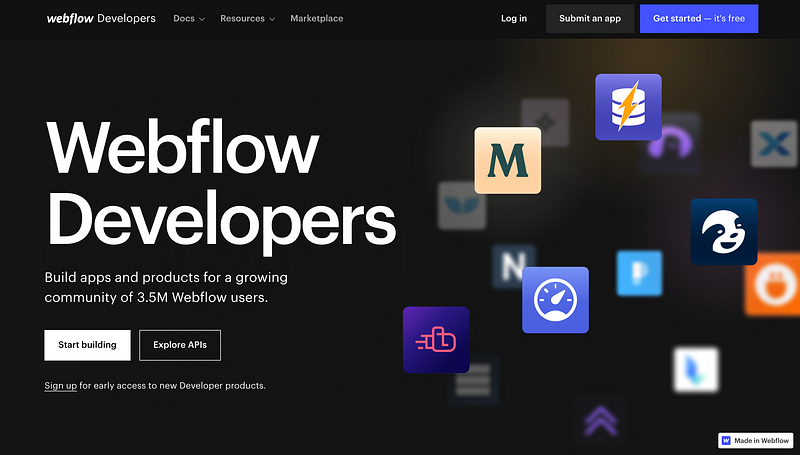The width and height of the screenshot is (800, 455).
Task: Click the purple pink speed-lines app icon
Action: click(x=436, y=340)
